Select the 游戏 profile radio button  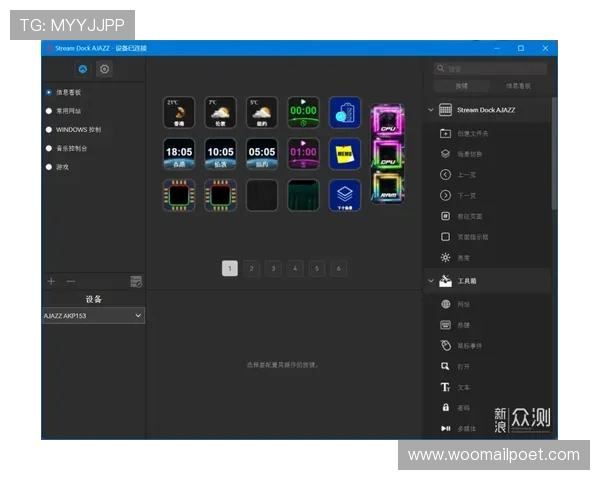pos(49,166)
